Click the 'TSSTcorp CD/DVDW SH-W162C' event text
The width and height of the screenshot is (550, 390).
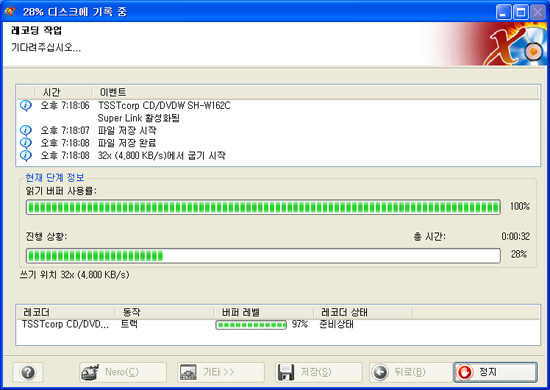(x=164, y=105)
